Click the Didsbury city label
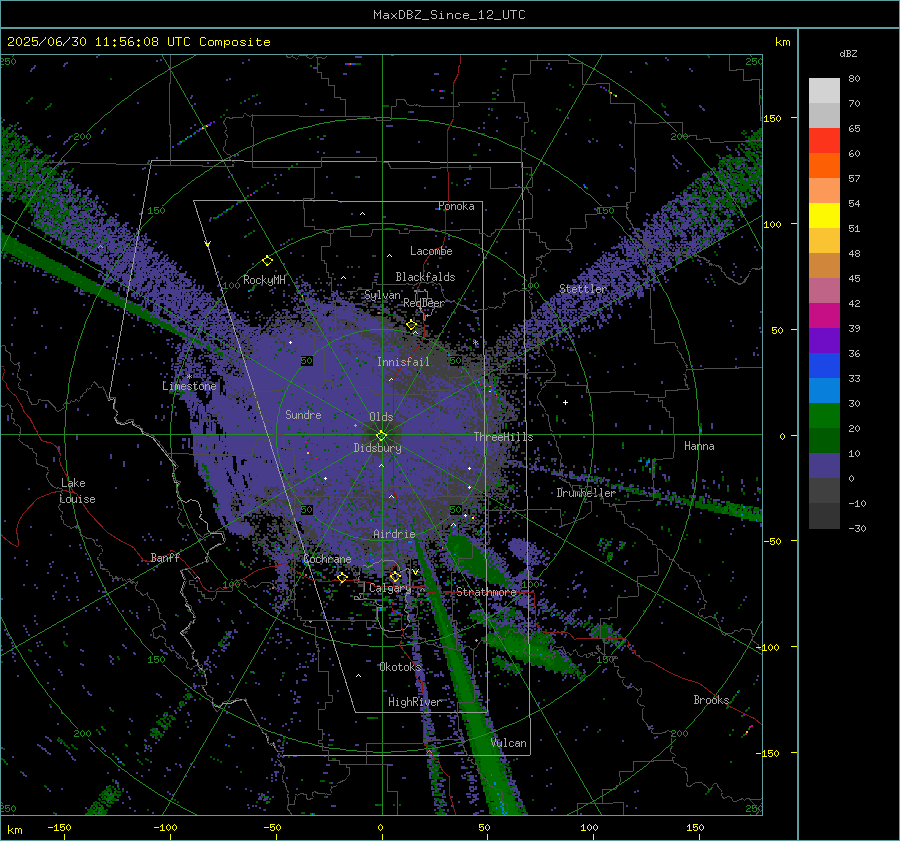Screen dimensions: 900x841 (377, 448)
